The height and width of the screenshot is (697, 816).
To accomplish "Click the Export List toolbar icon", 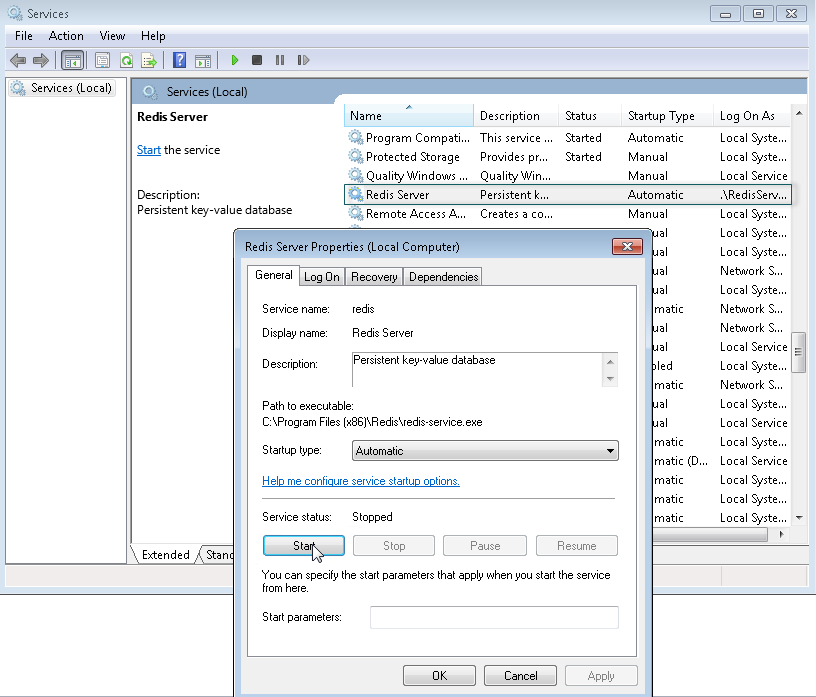I will (149, 60).
